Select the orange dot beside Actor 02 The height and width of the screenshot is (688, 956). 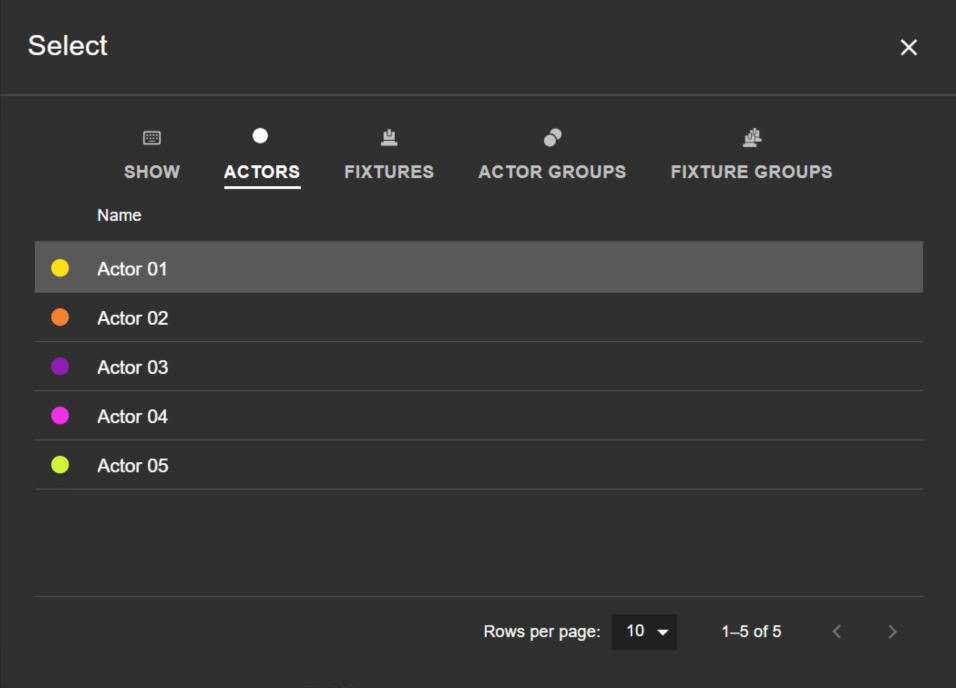[60, 317]
